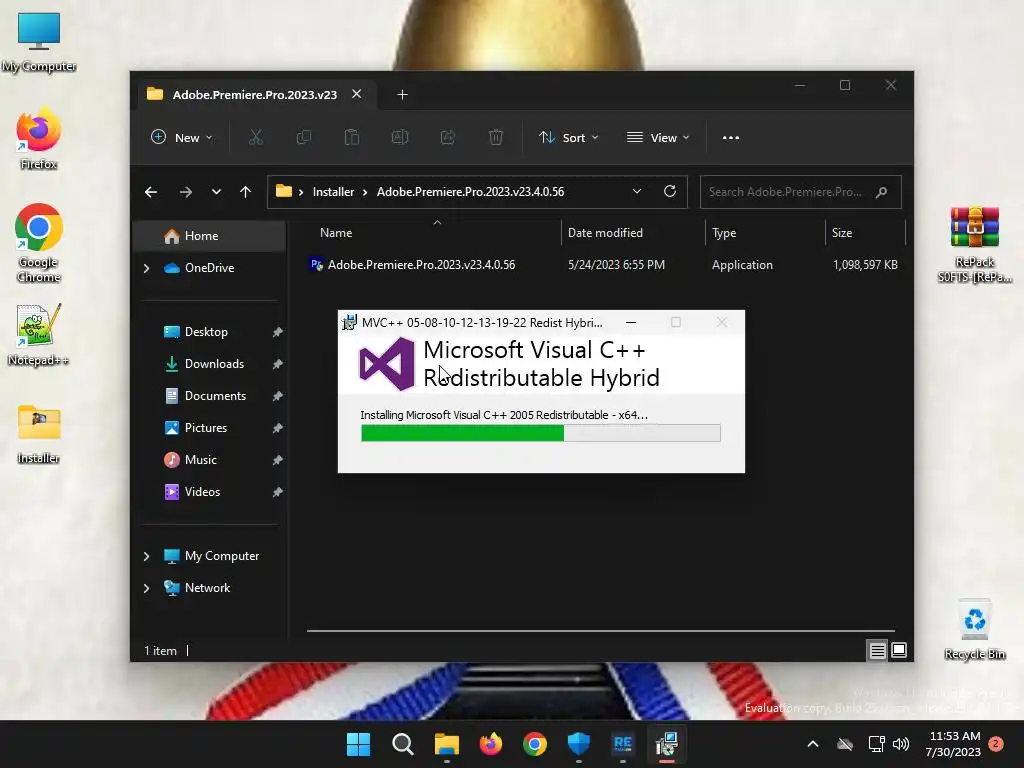Click the Paste icon in Explorer toolbar

(352, 137)
